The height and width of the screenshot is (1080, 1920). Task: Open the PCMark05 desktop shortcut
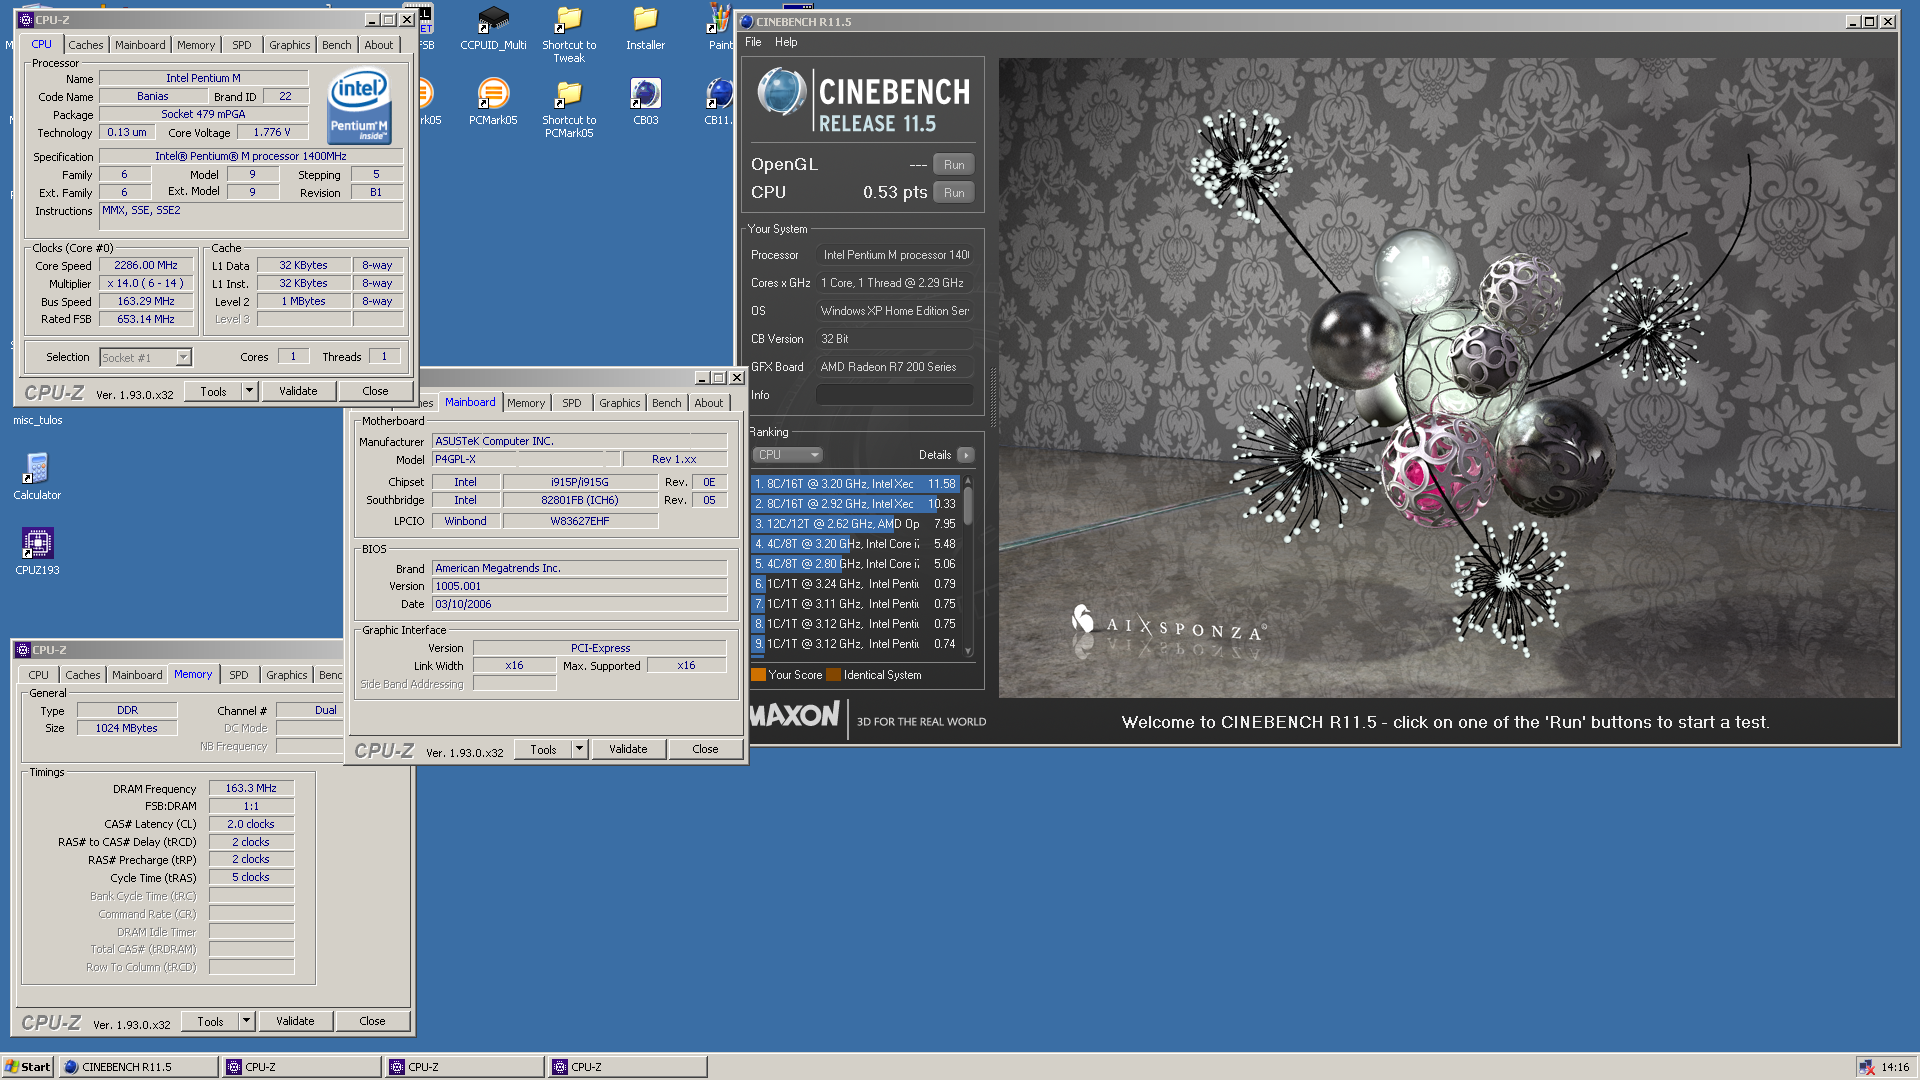(493, 102)
